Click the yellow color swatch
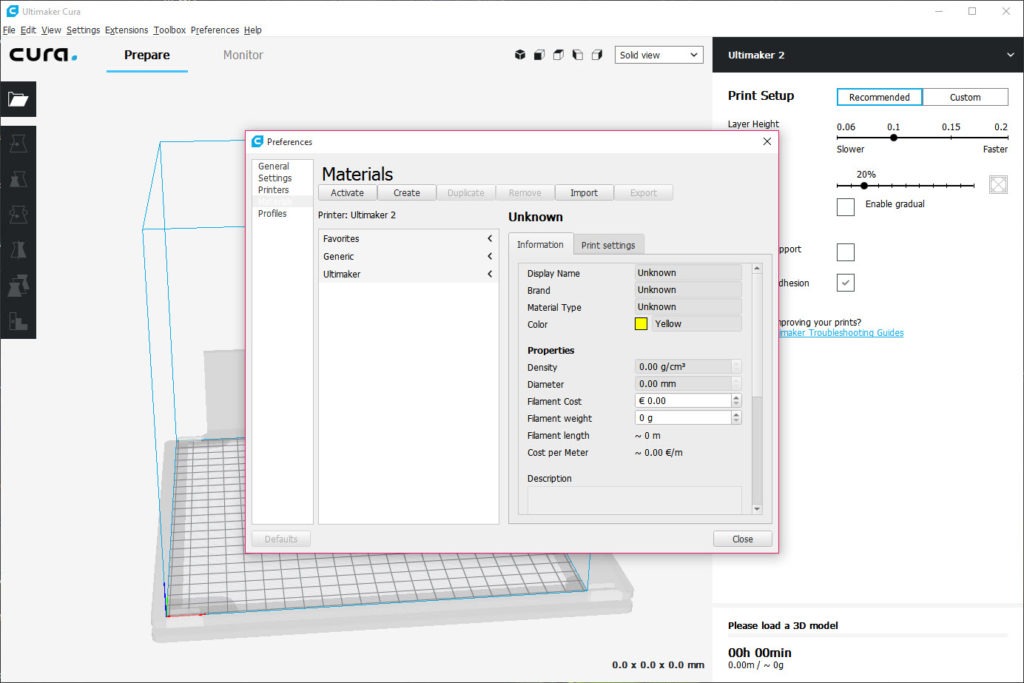The width and height of the screenshot is (1024, 683). [641, 324]
